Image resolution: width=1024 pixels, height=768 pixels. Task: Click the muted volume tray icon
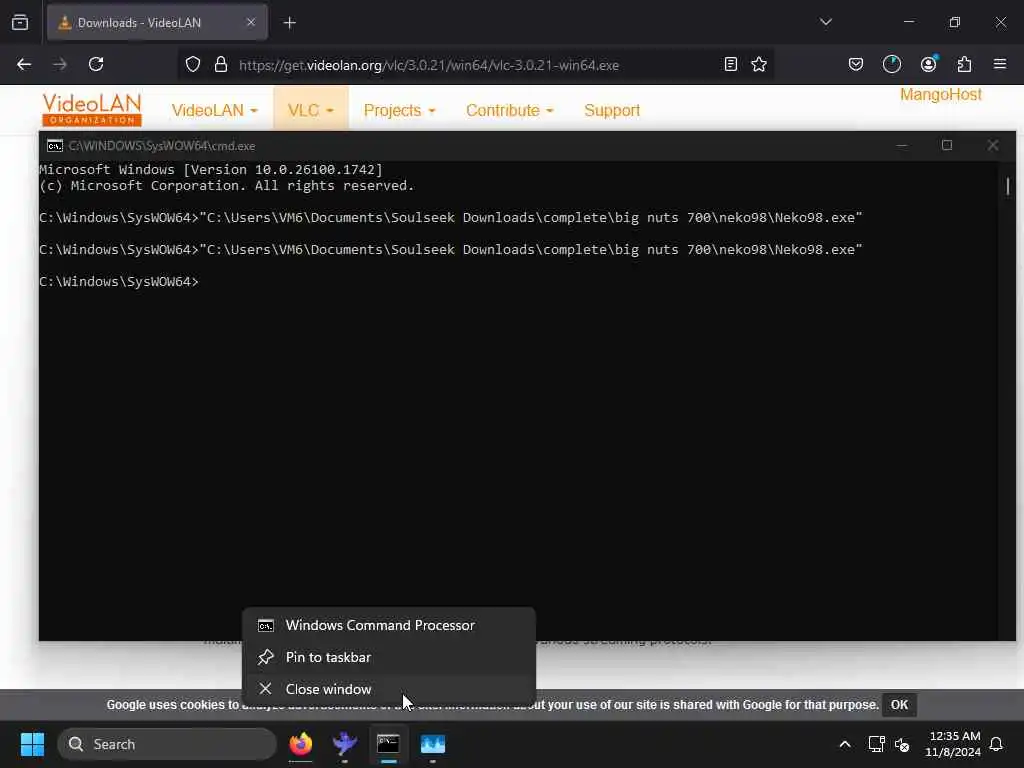(903, 744)
